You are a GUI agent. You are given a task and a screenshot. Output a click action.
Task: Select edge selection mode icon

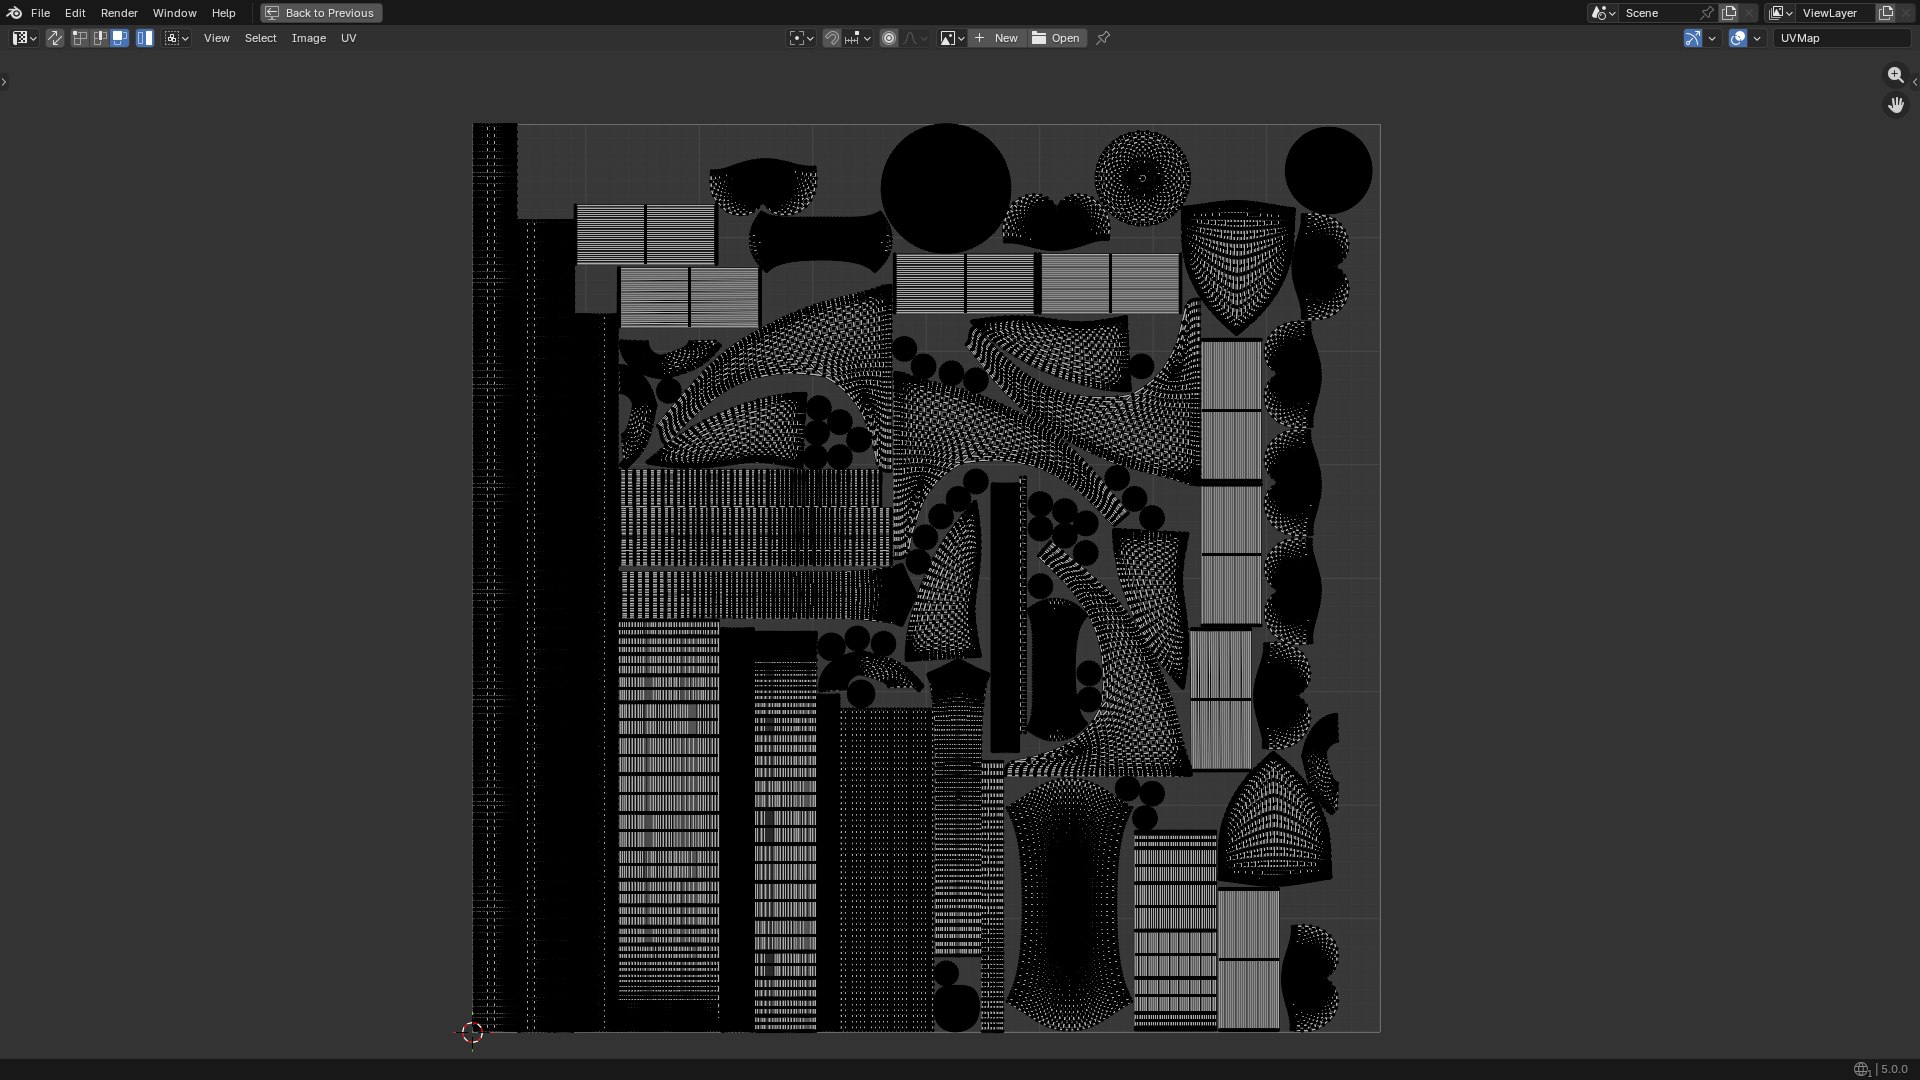click(100, 38)
